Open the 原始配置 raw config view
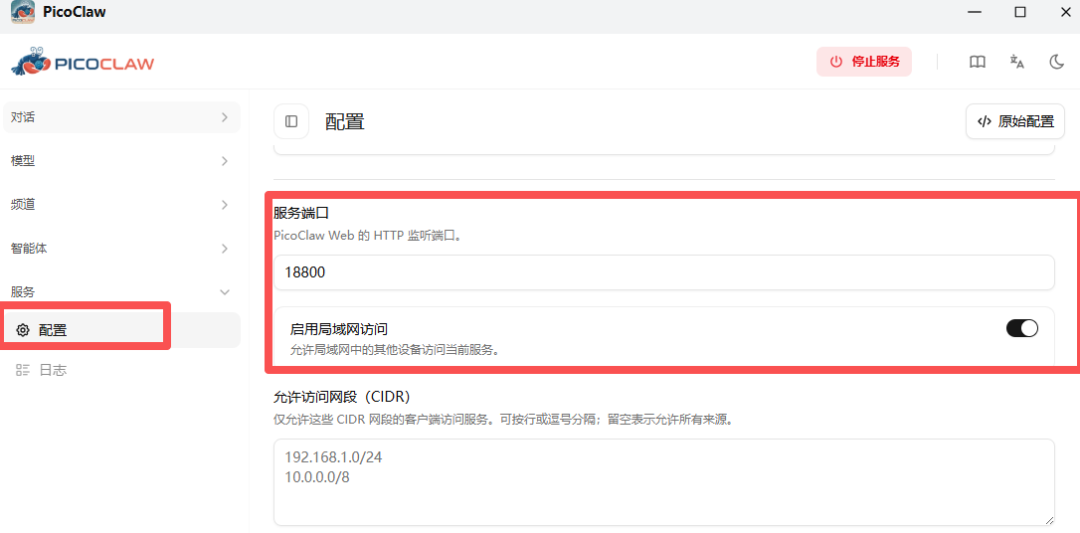This screenshot has height=533, width=1080. [x=1015, y=122]
